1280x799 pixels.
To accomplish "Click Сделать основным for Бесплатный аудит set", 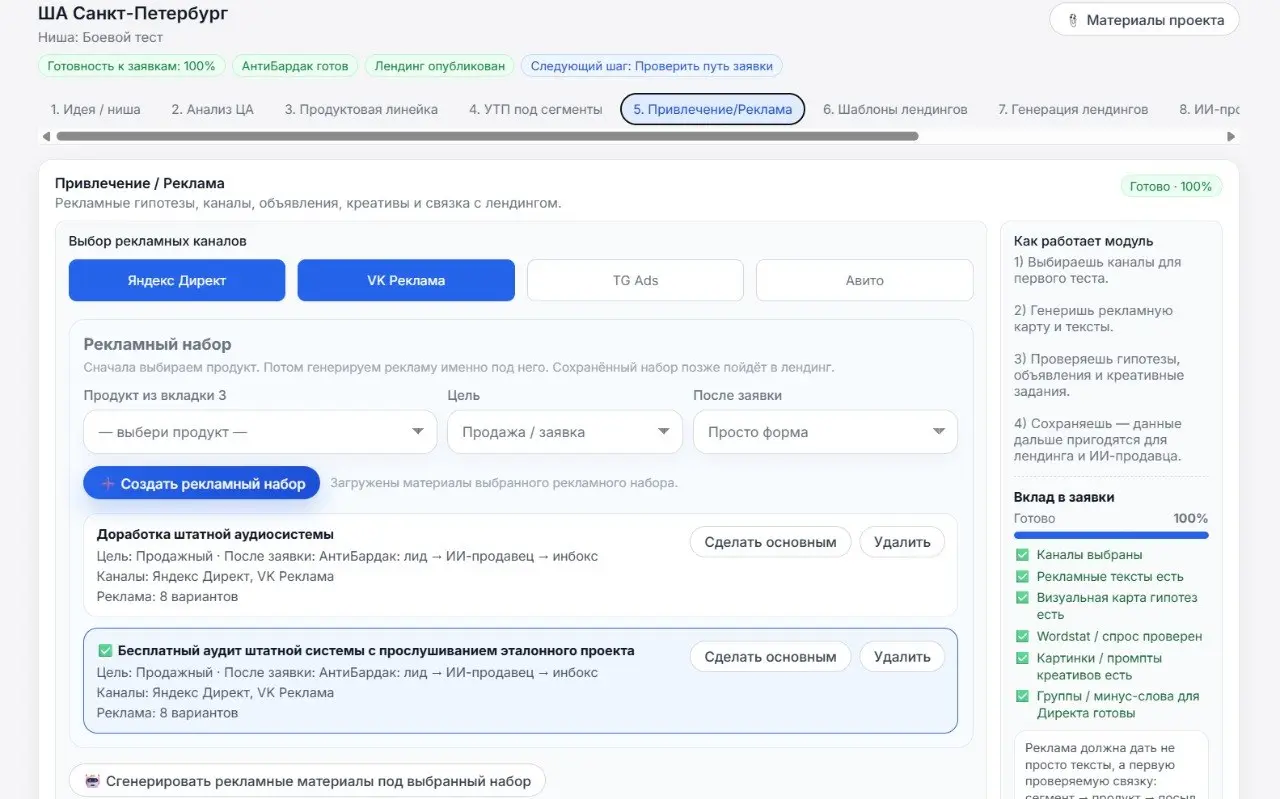I will (x=770, y=657).
